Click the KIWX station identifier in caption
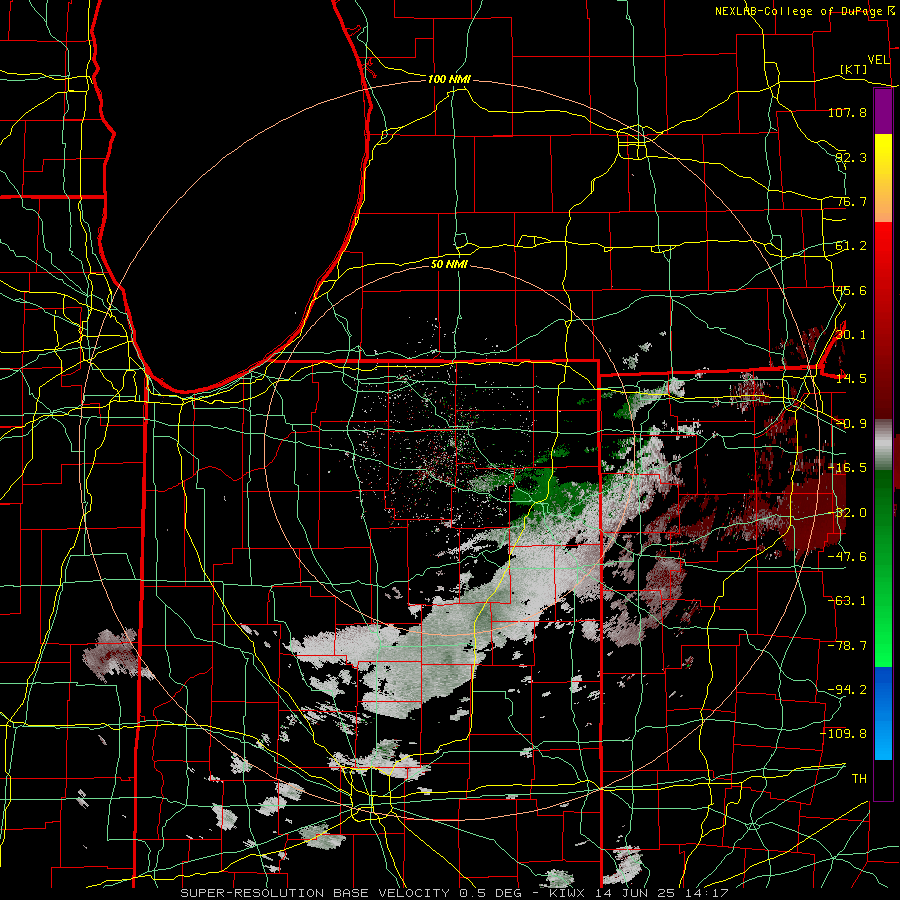The height and width of the screenshot is (900, 900). (565, 893)
